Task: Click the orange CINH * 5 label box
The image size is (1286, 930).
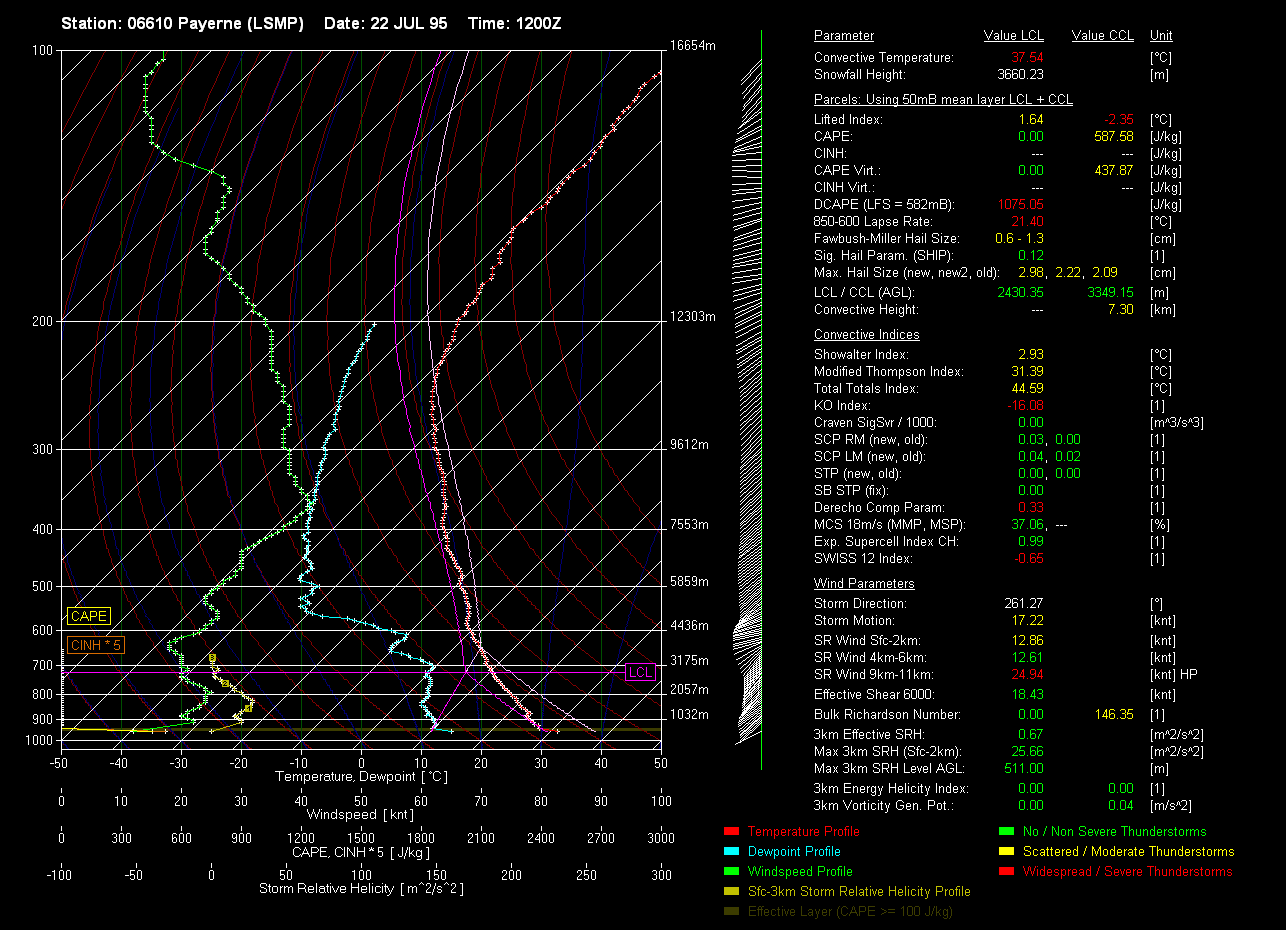Action: click(96, 645)
